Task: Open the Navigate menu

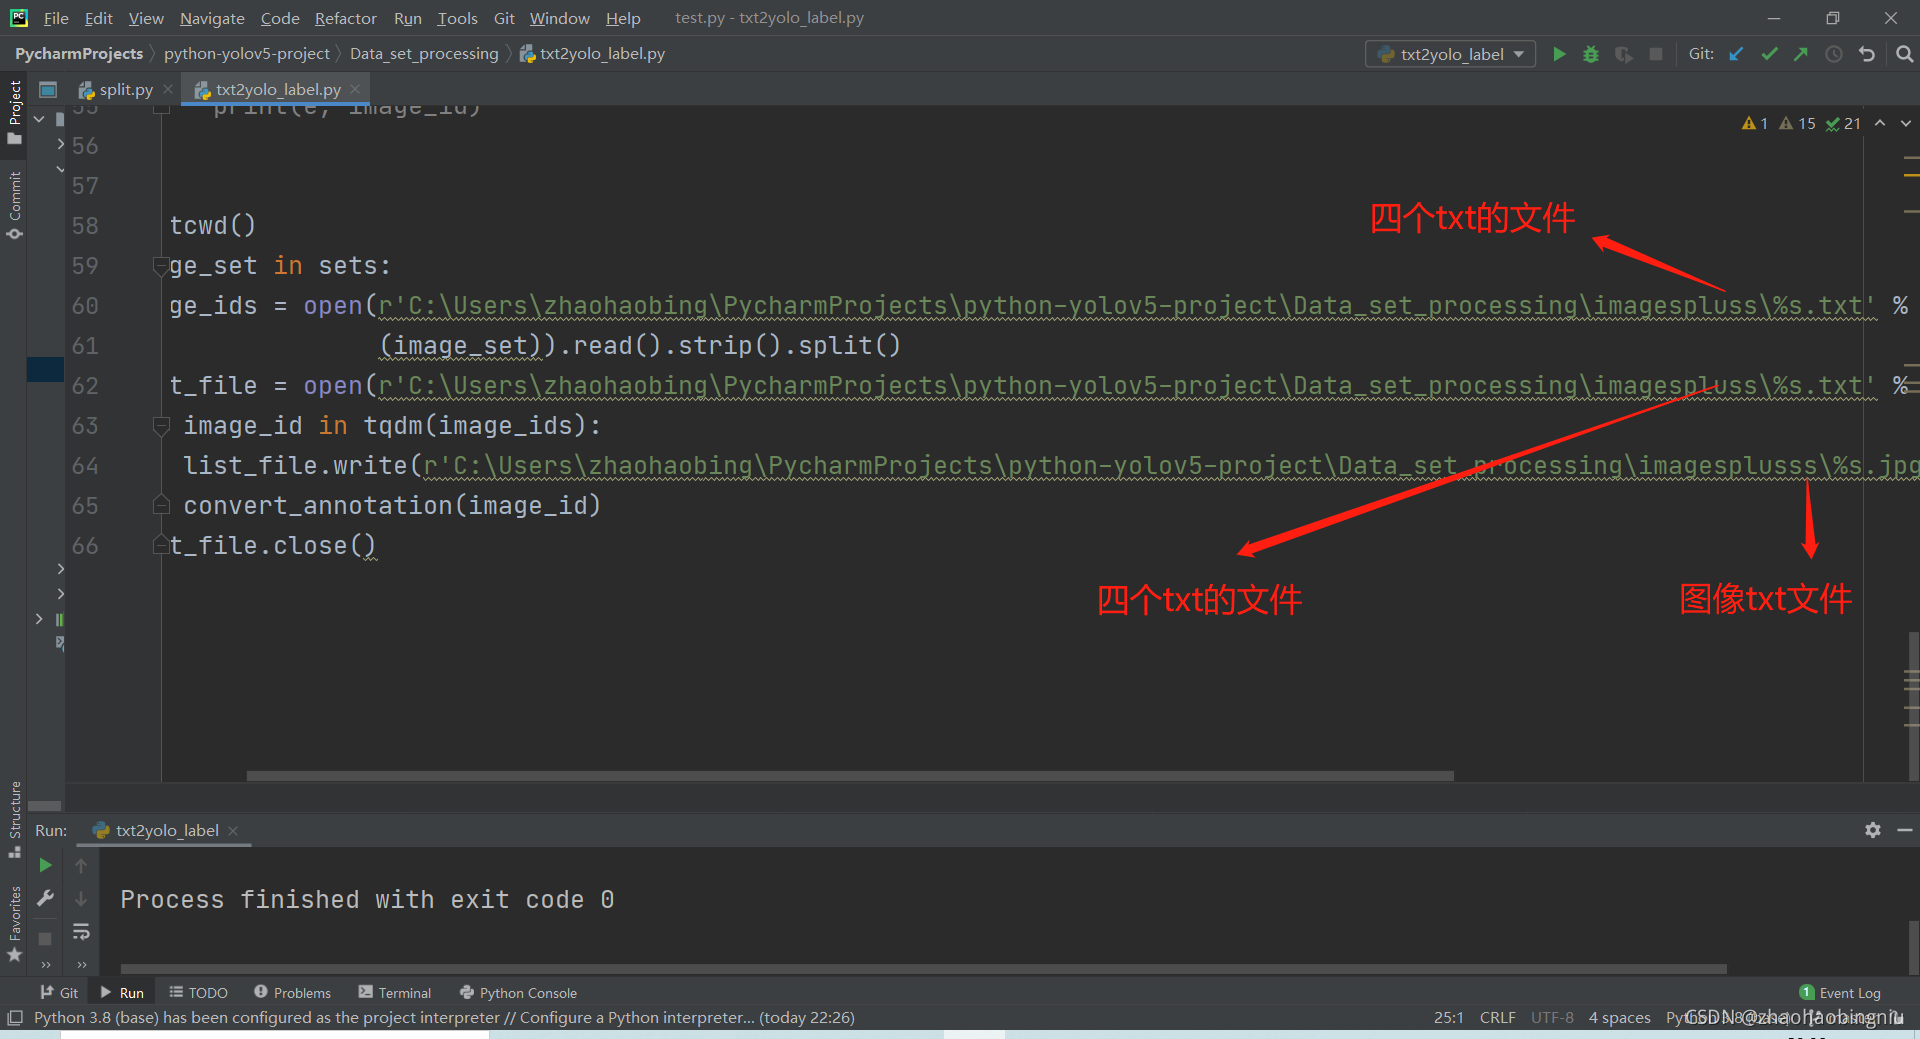Action: [x=212, y=18]
